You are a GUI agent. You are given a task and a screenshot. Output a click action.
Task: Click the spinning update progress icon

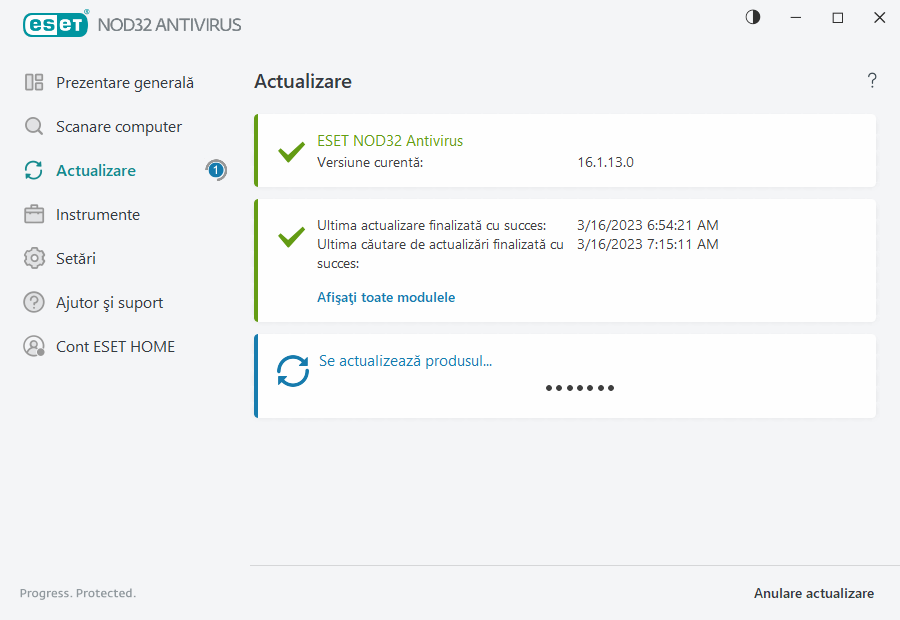coord(292,370)
